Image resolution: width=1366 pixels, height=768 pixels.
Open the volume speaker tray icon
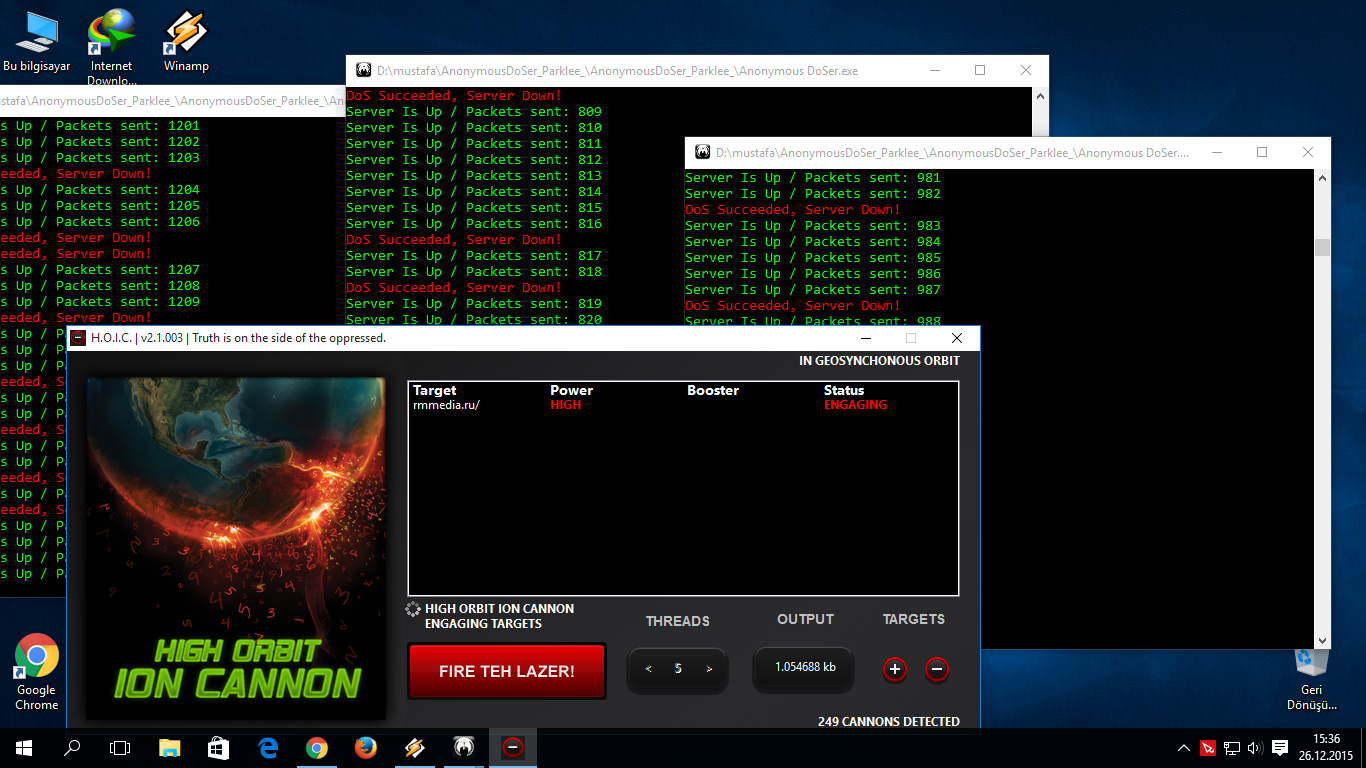[x=1255, y=748]
